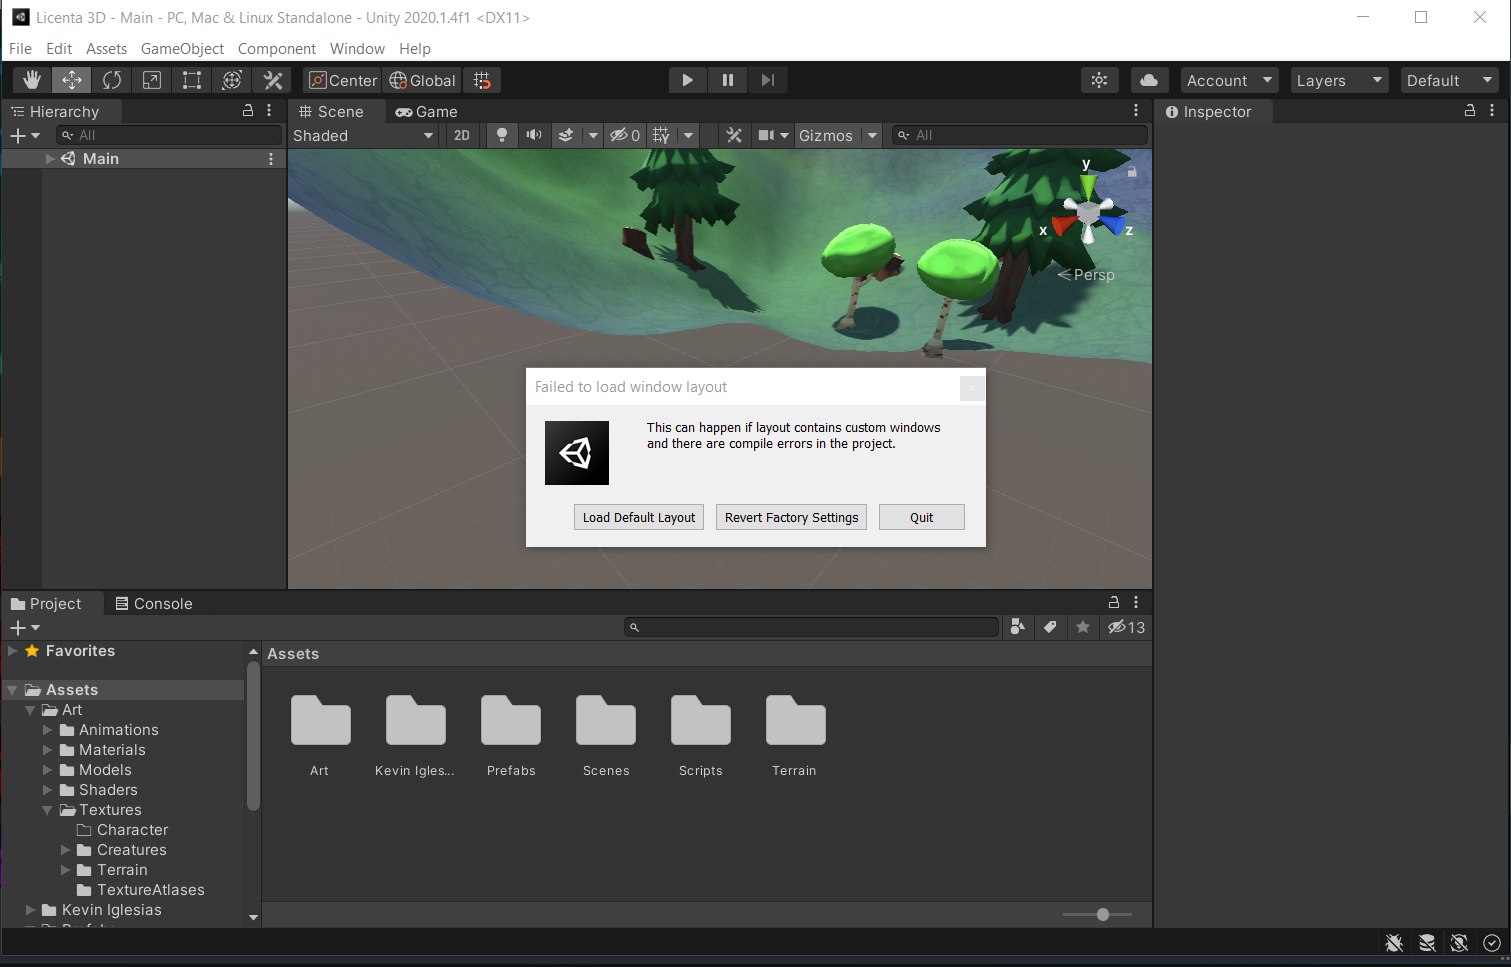1511x967 pixels.
Task: Collapse the Textures folder in tree
Action: point(47,810)
